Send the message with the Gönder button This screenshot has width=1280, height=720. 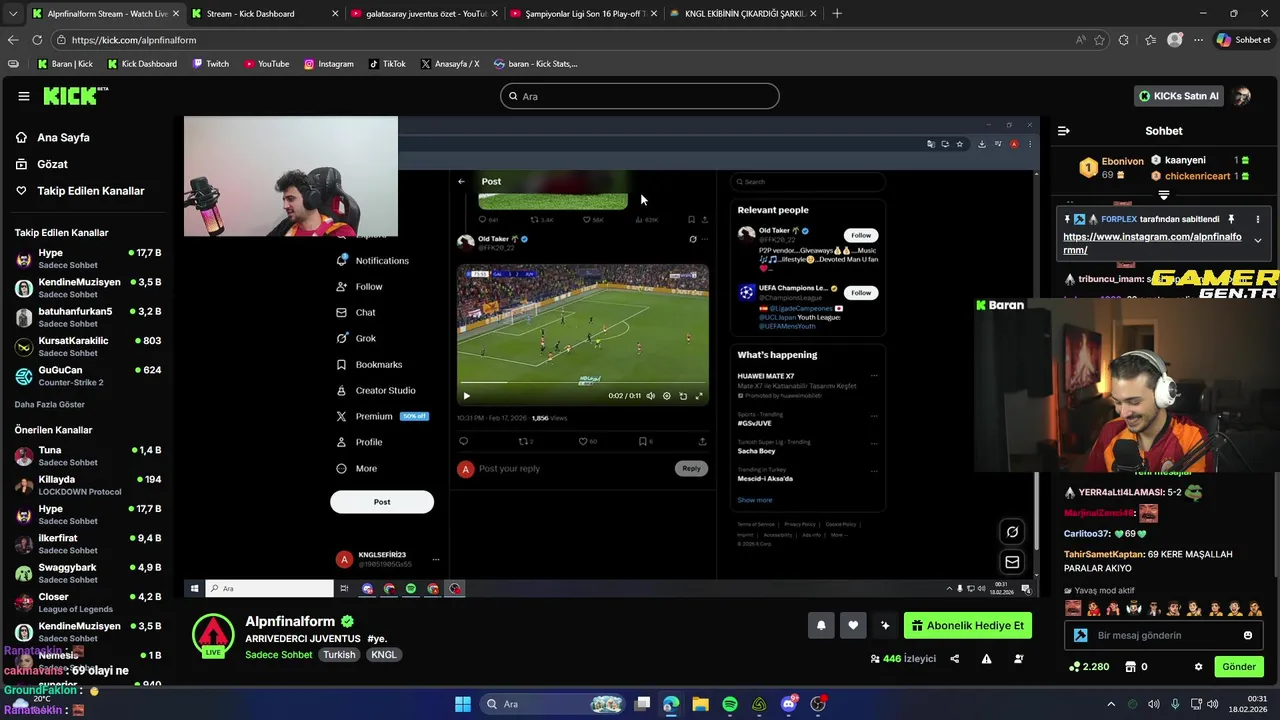(x=1238, y=667)
